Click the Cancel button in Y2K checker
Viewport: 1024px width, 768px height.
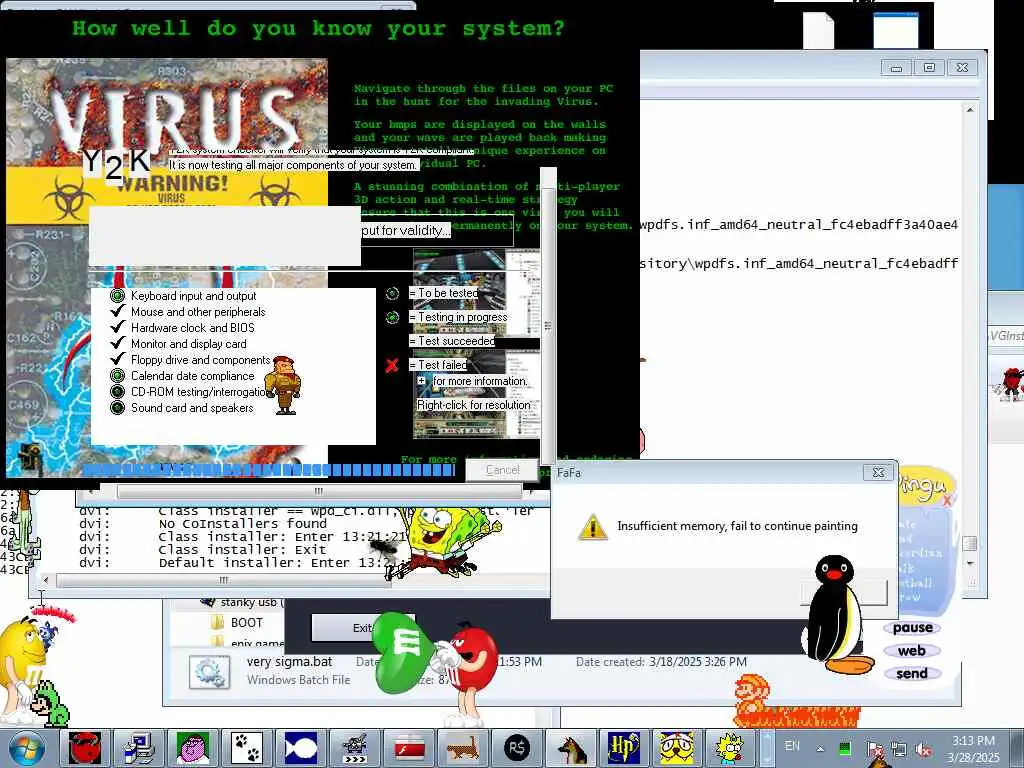coord(502,470)
